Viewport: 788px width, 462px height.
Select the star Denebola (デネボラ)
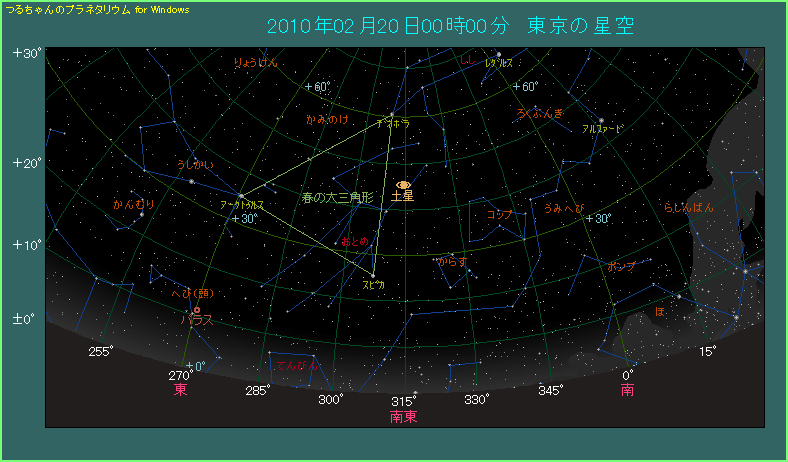coord(390,113)
